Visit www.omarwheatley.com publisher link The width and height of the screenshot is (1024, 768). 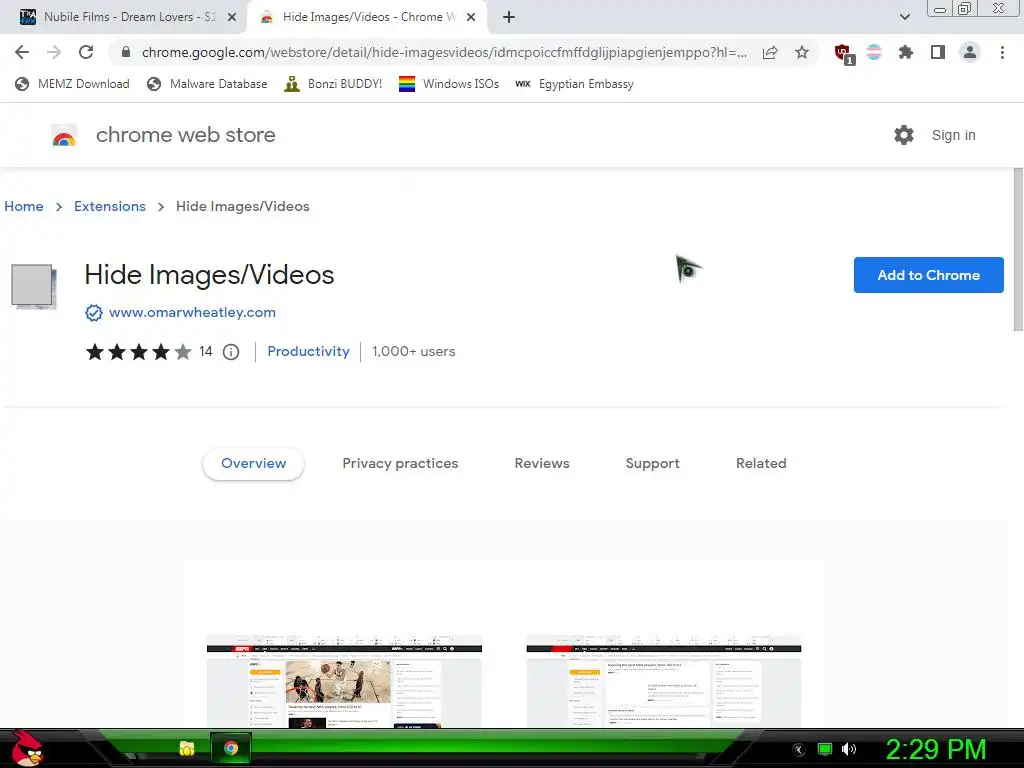(192, 313)
